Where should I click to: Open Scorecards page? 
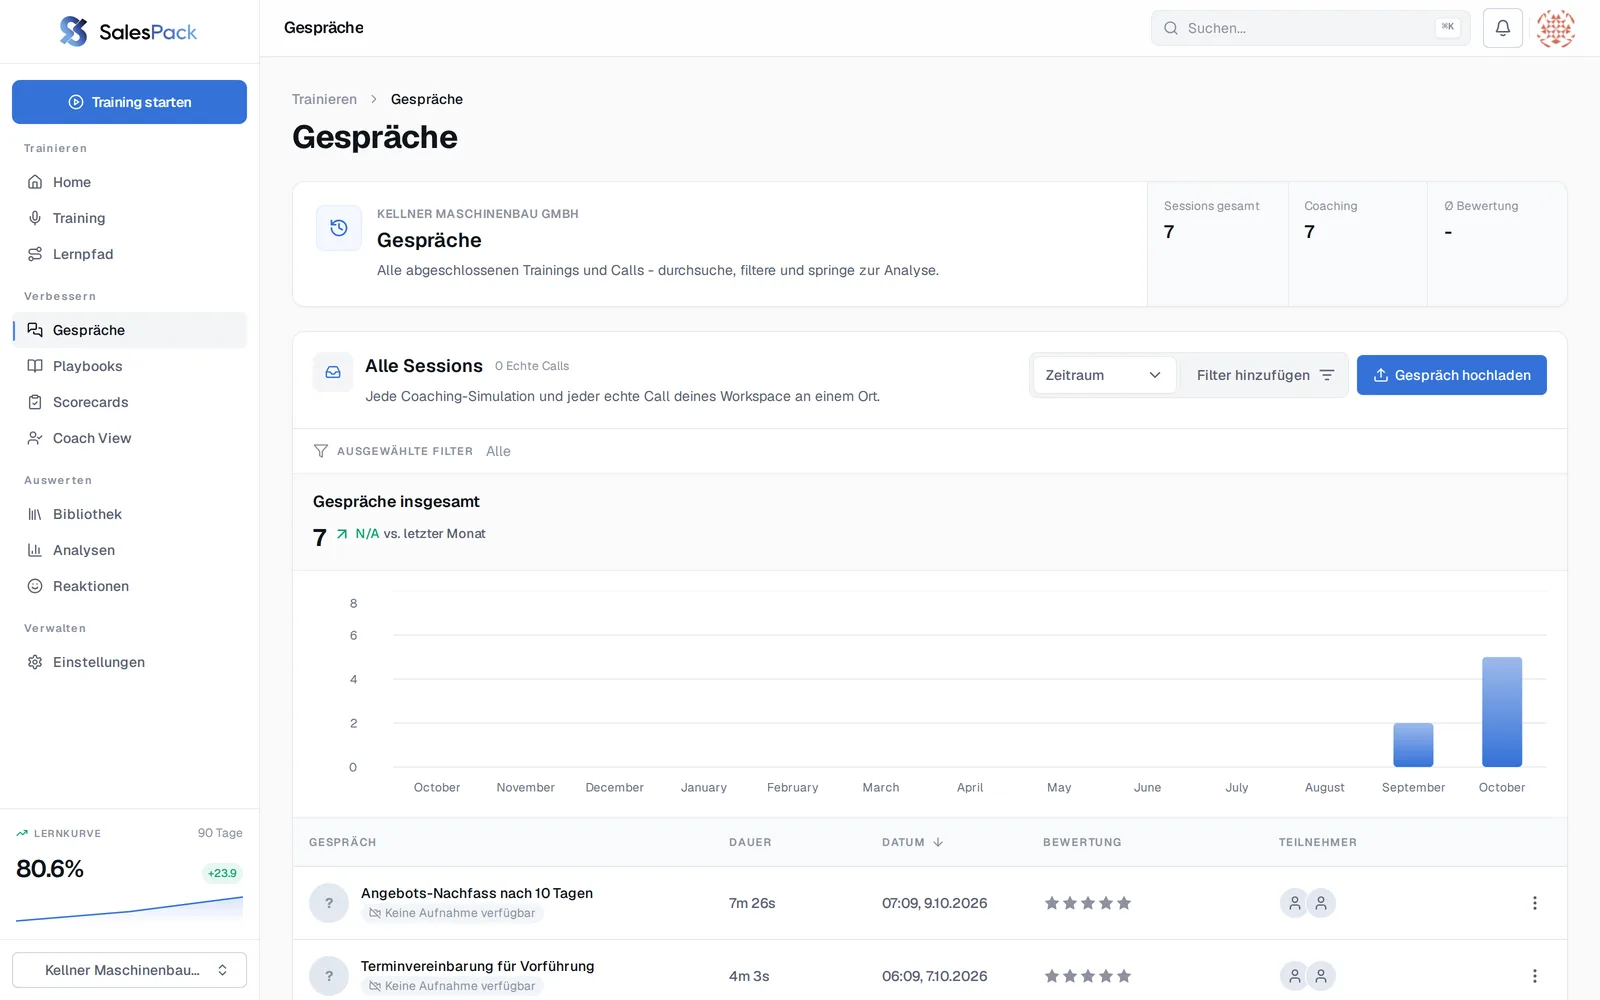pyautogui.click(x=129, y=402)
